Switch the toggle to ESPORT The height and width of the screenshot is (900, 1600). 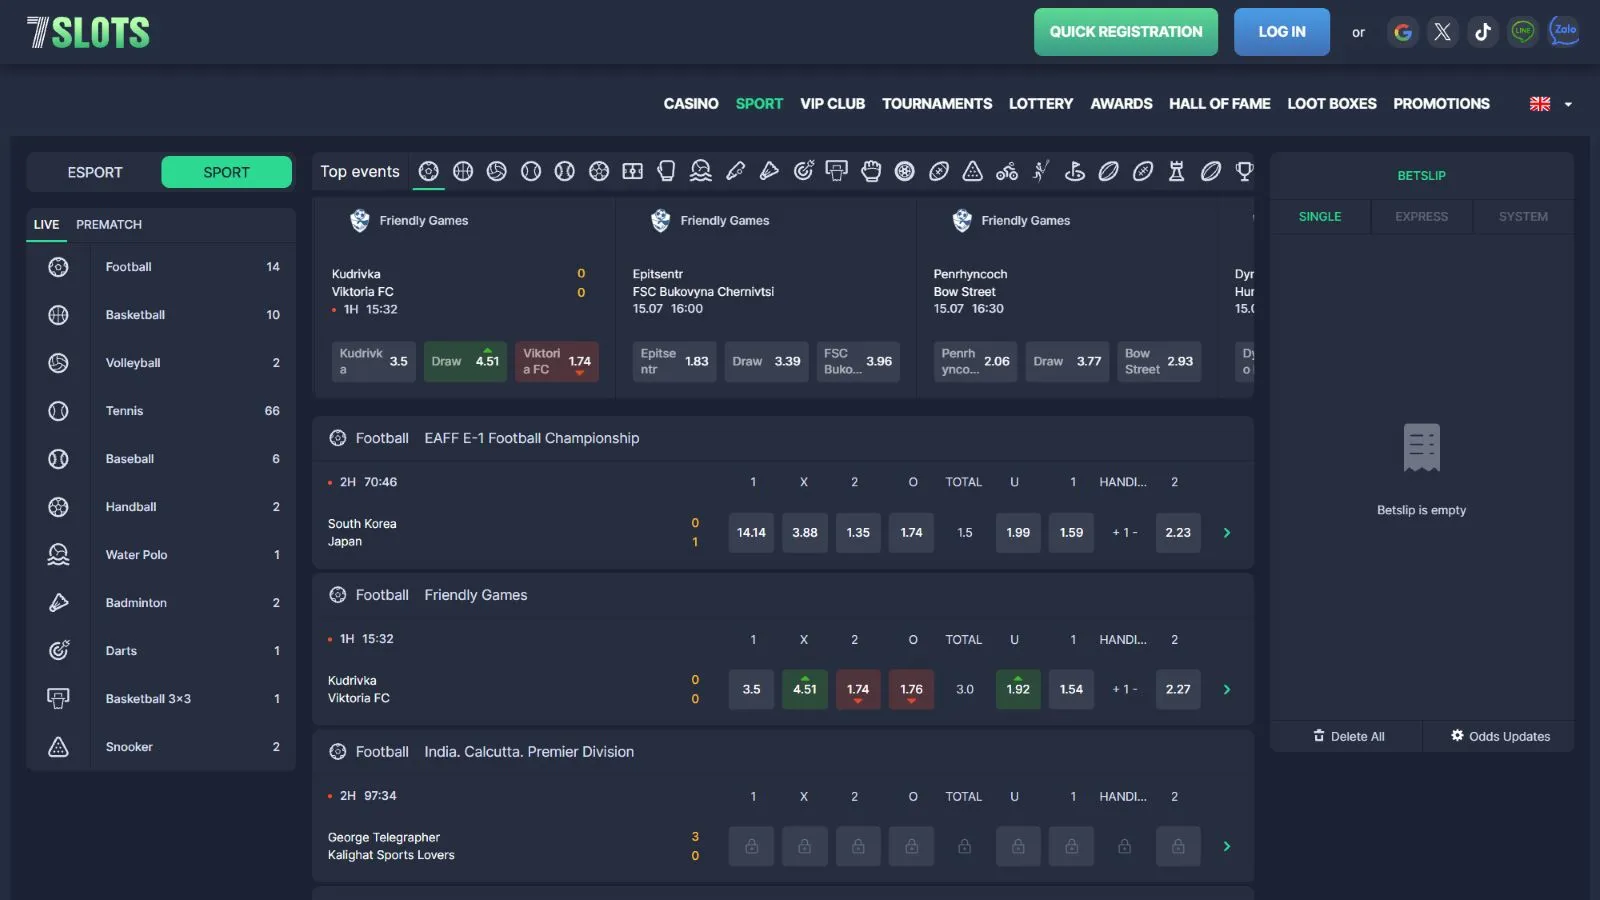pos(95,172)
